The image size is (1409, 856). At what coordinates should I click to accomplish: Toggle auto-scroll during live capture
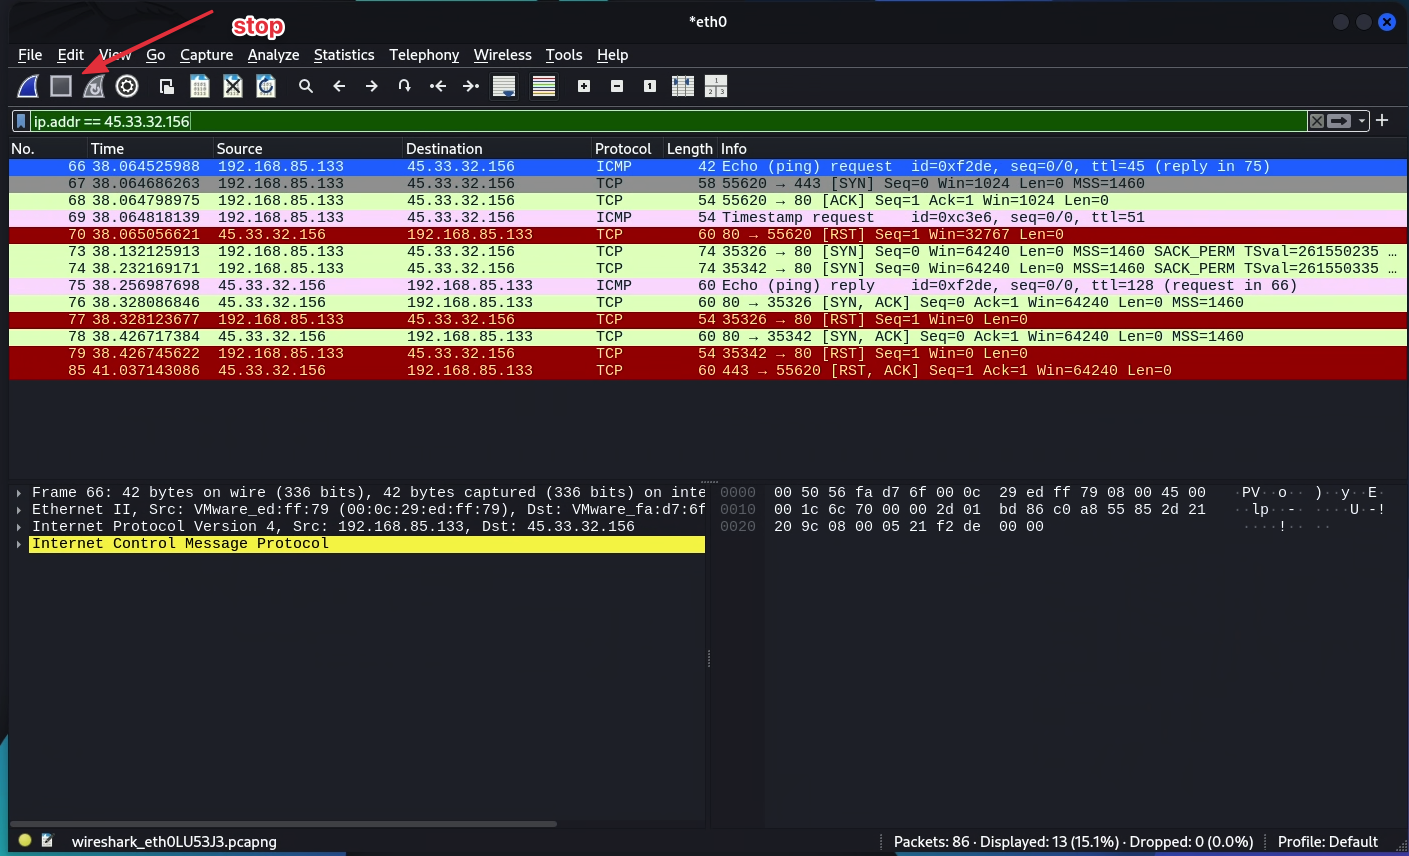point(504,87)
